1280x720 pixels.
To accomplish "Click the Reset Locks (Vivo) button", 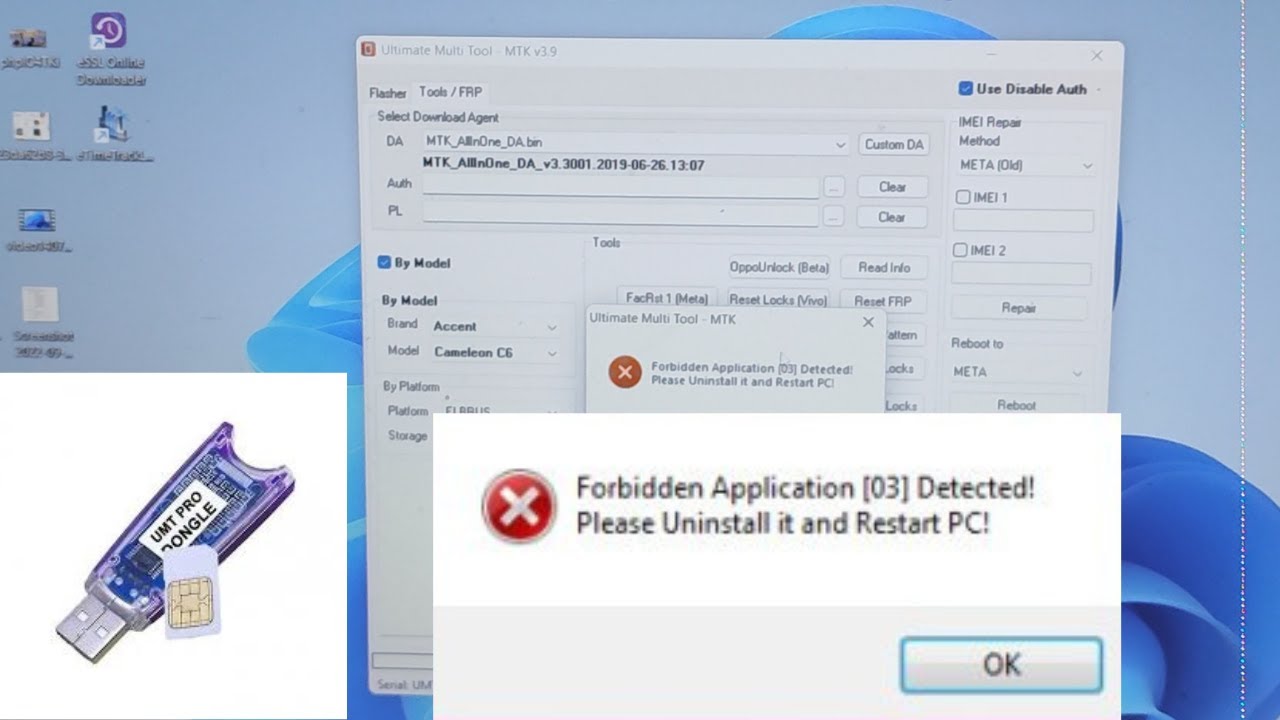I will point(778,300).
